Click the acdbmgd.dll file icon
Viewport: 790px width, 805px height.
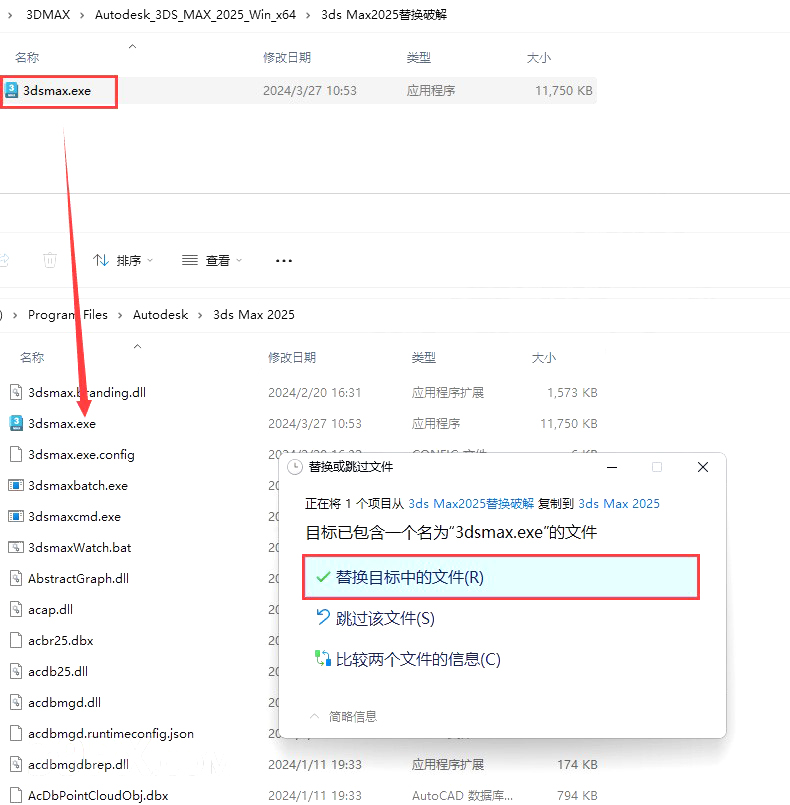(16, 702)
